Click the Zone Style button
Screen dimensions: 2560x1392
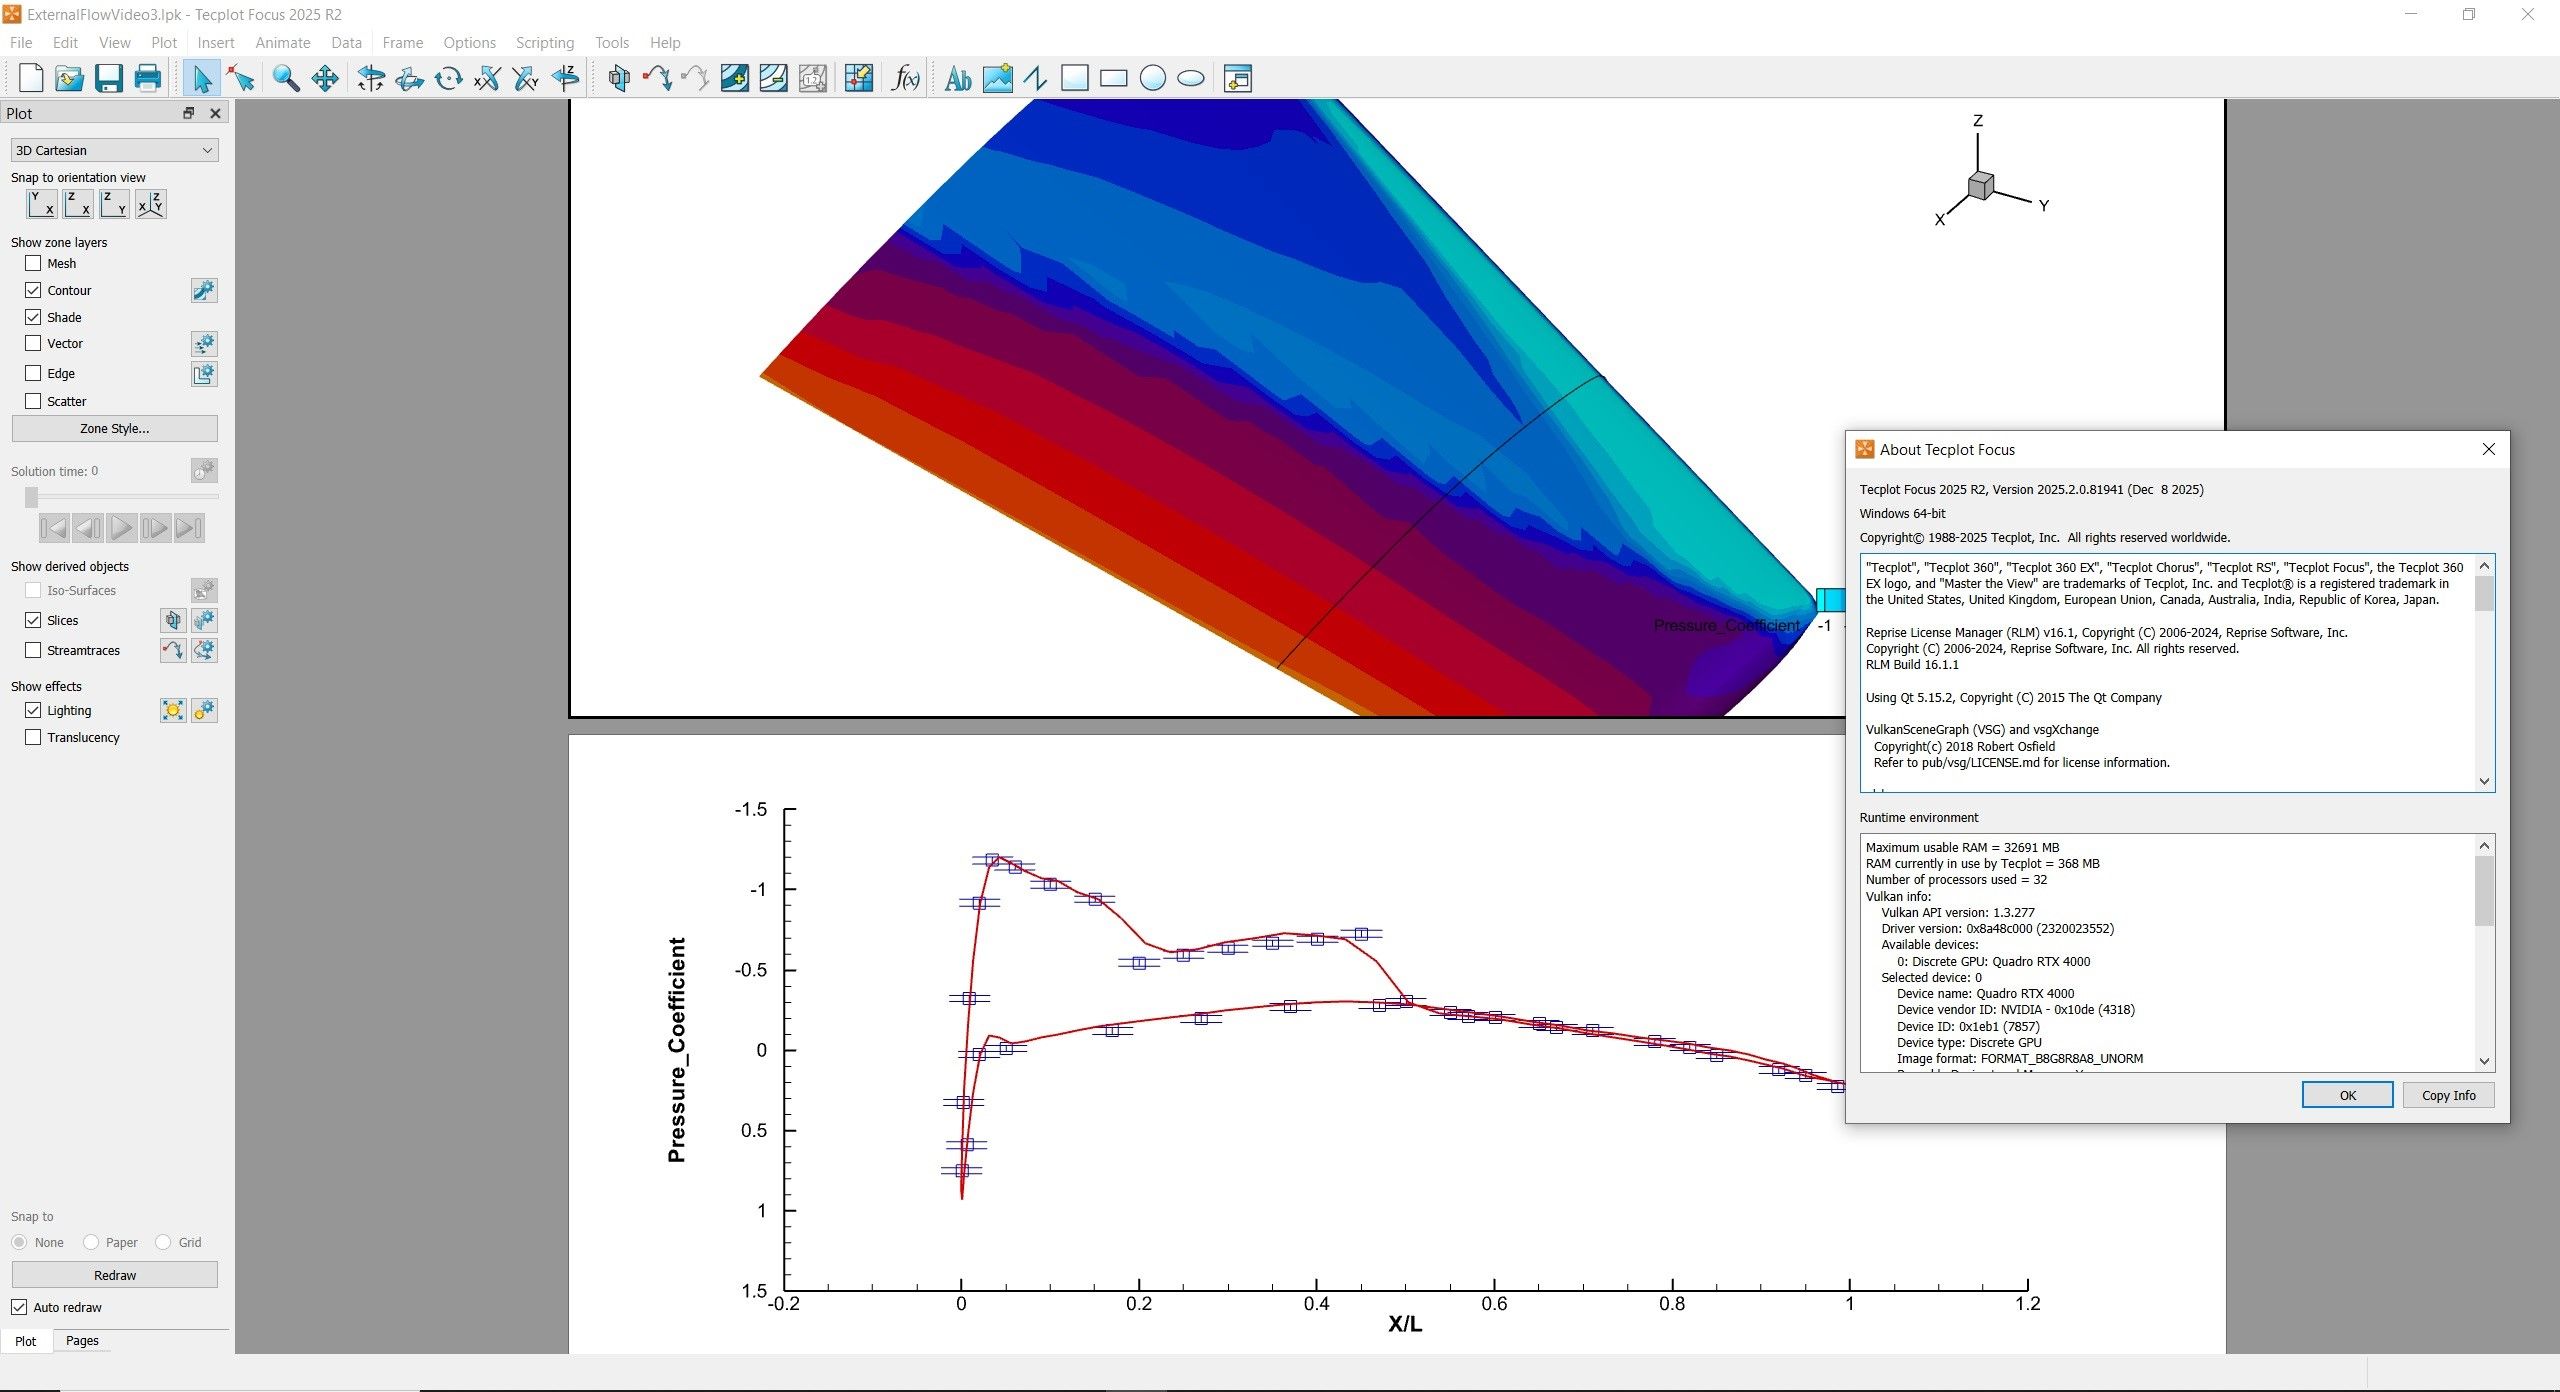tap(114, 427)
